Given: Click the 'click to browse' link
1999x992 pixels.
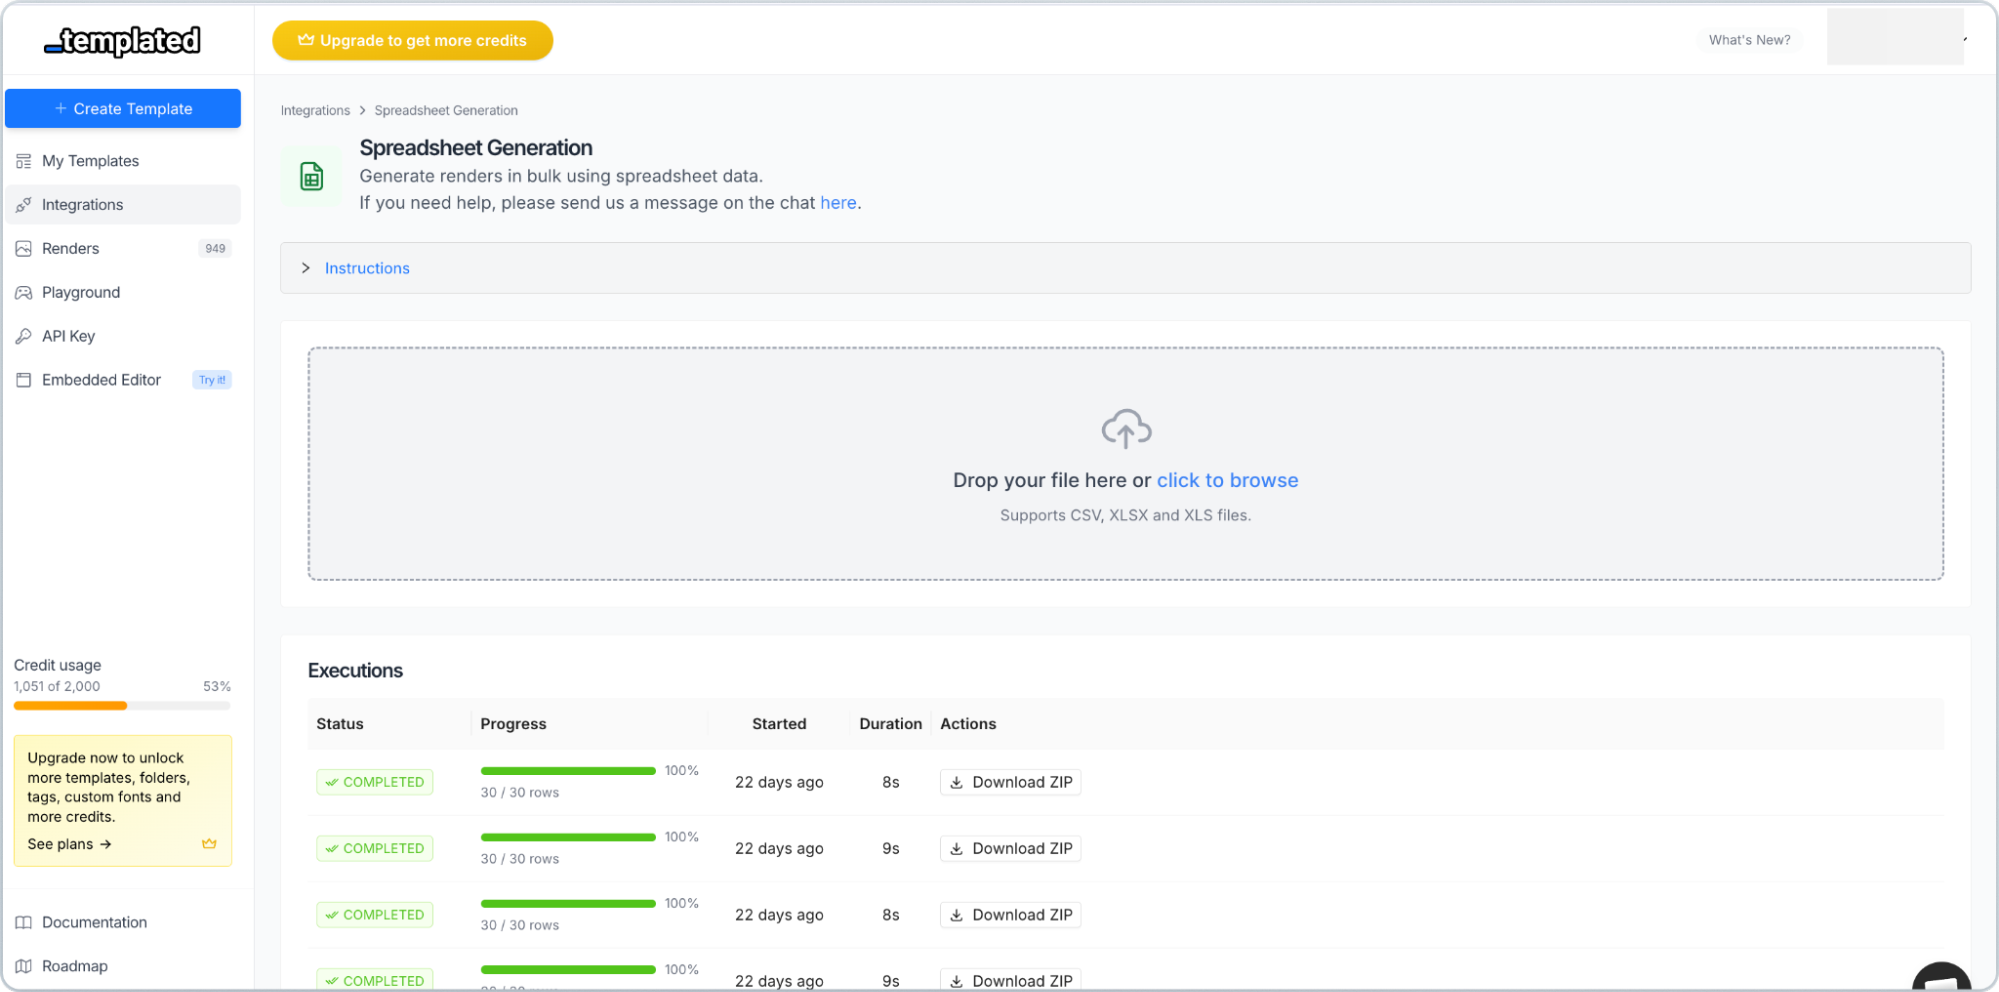Looking at the screenshot, I should [1227, 480].
